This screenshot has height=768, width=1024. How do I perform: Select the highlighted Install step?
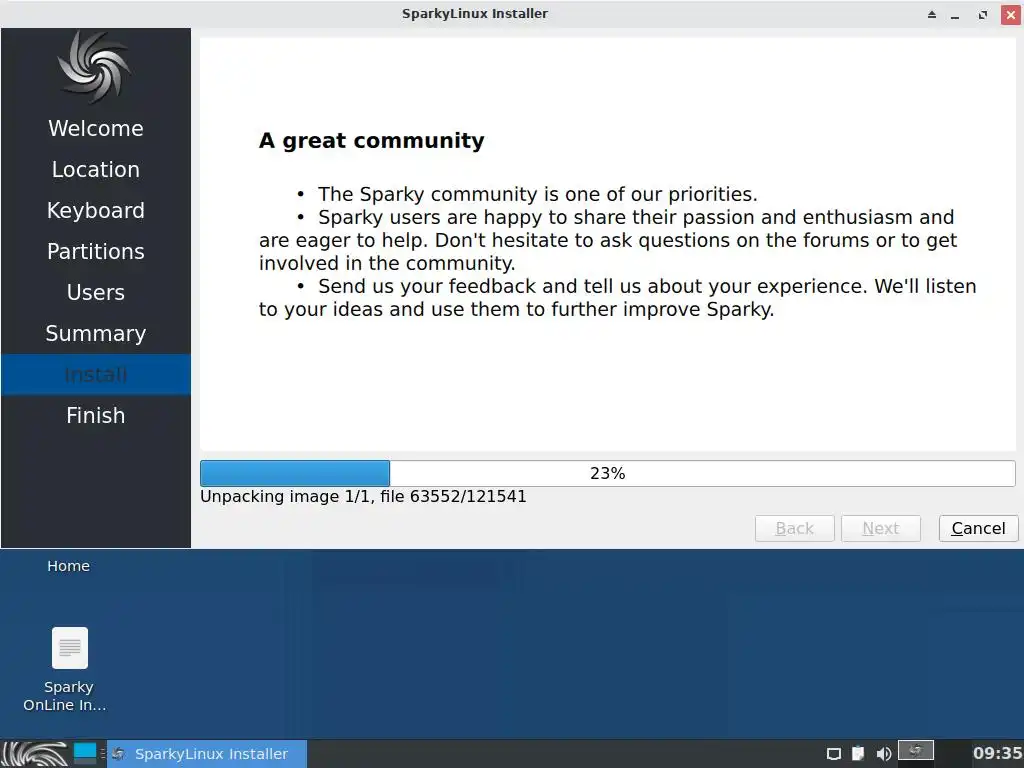(96, 375)
